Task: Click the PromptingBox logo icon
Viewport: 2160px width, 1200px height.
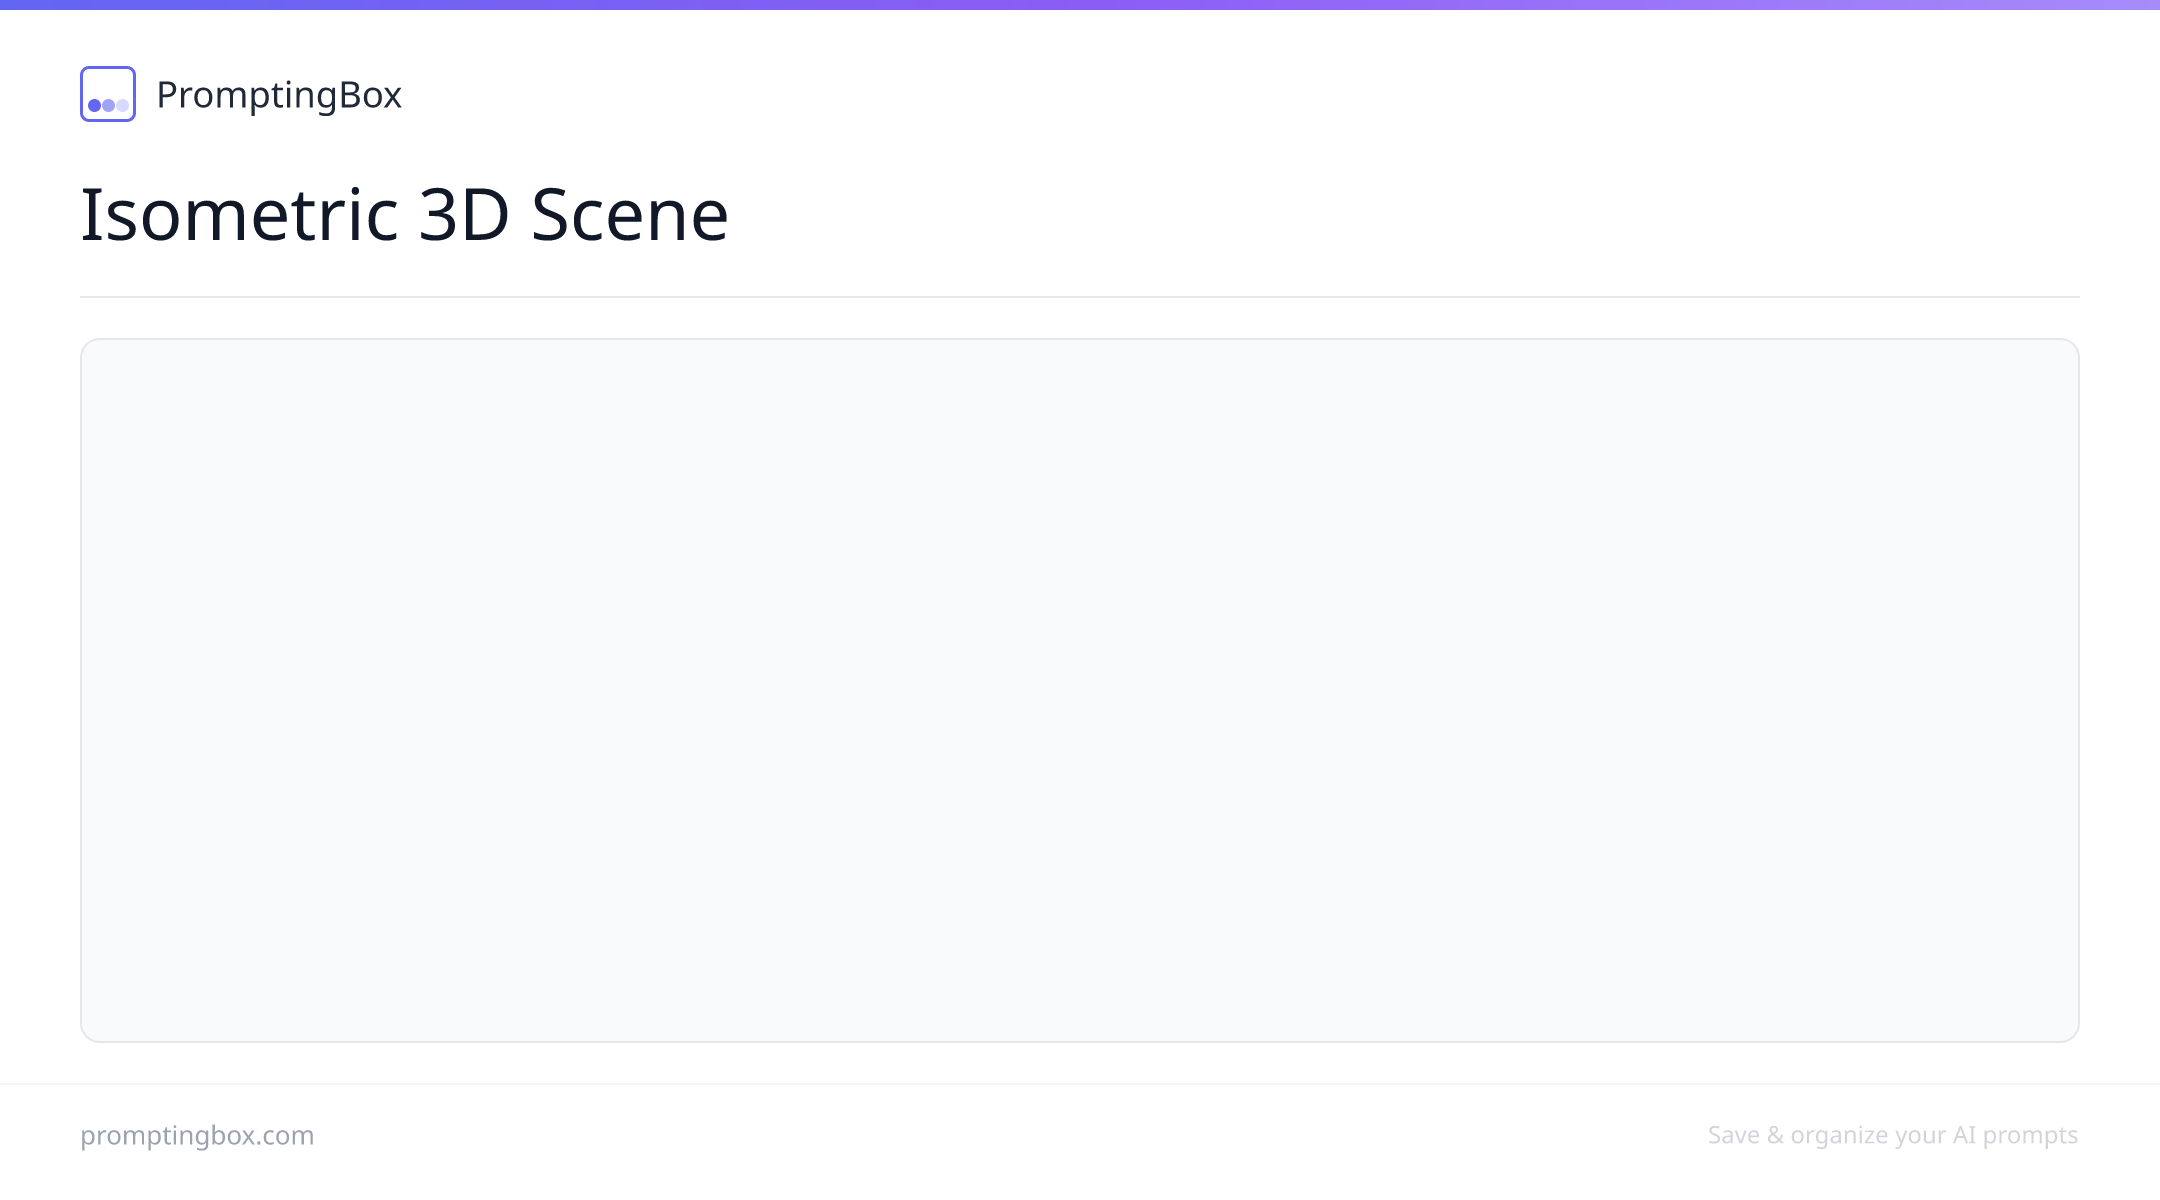Action: click(x=108, y=94)
